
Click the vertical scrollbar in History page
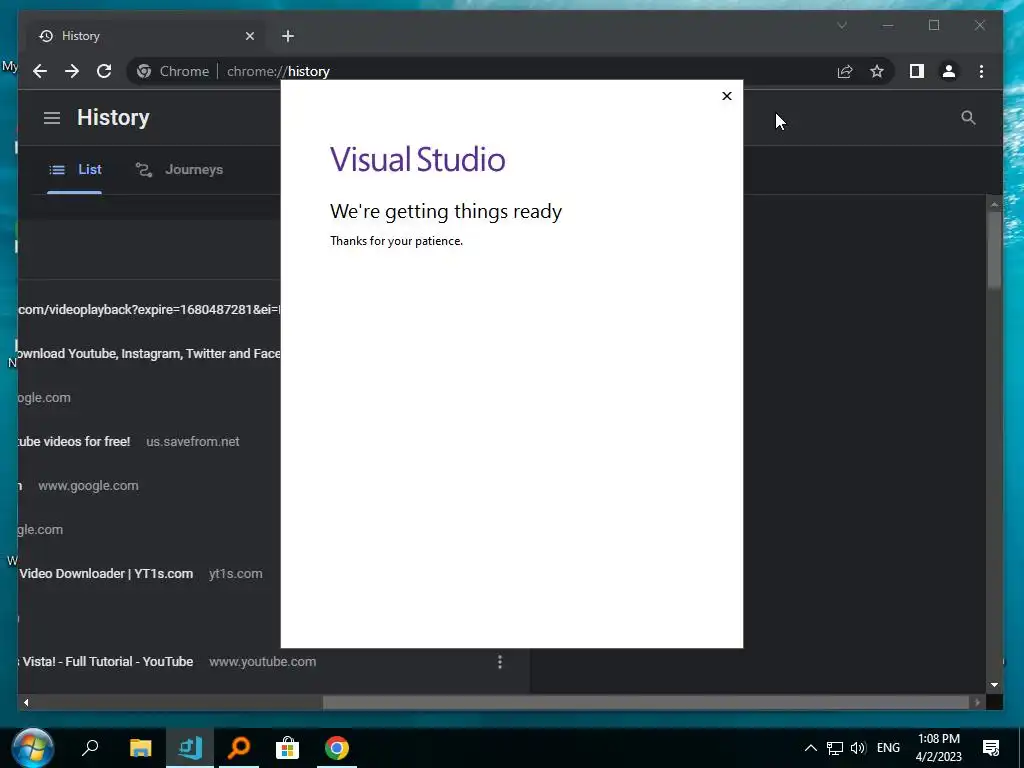994,249
